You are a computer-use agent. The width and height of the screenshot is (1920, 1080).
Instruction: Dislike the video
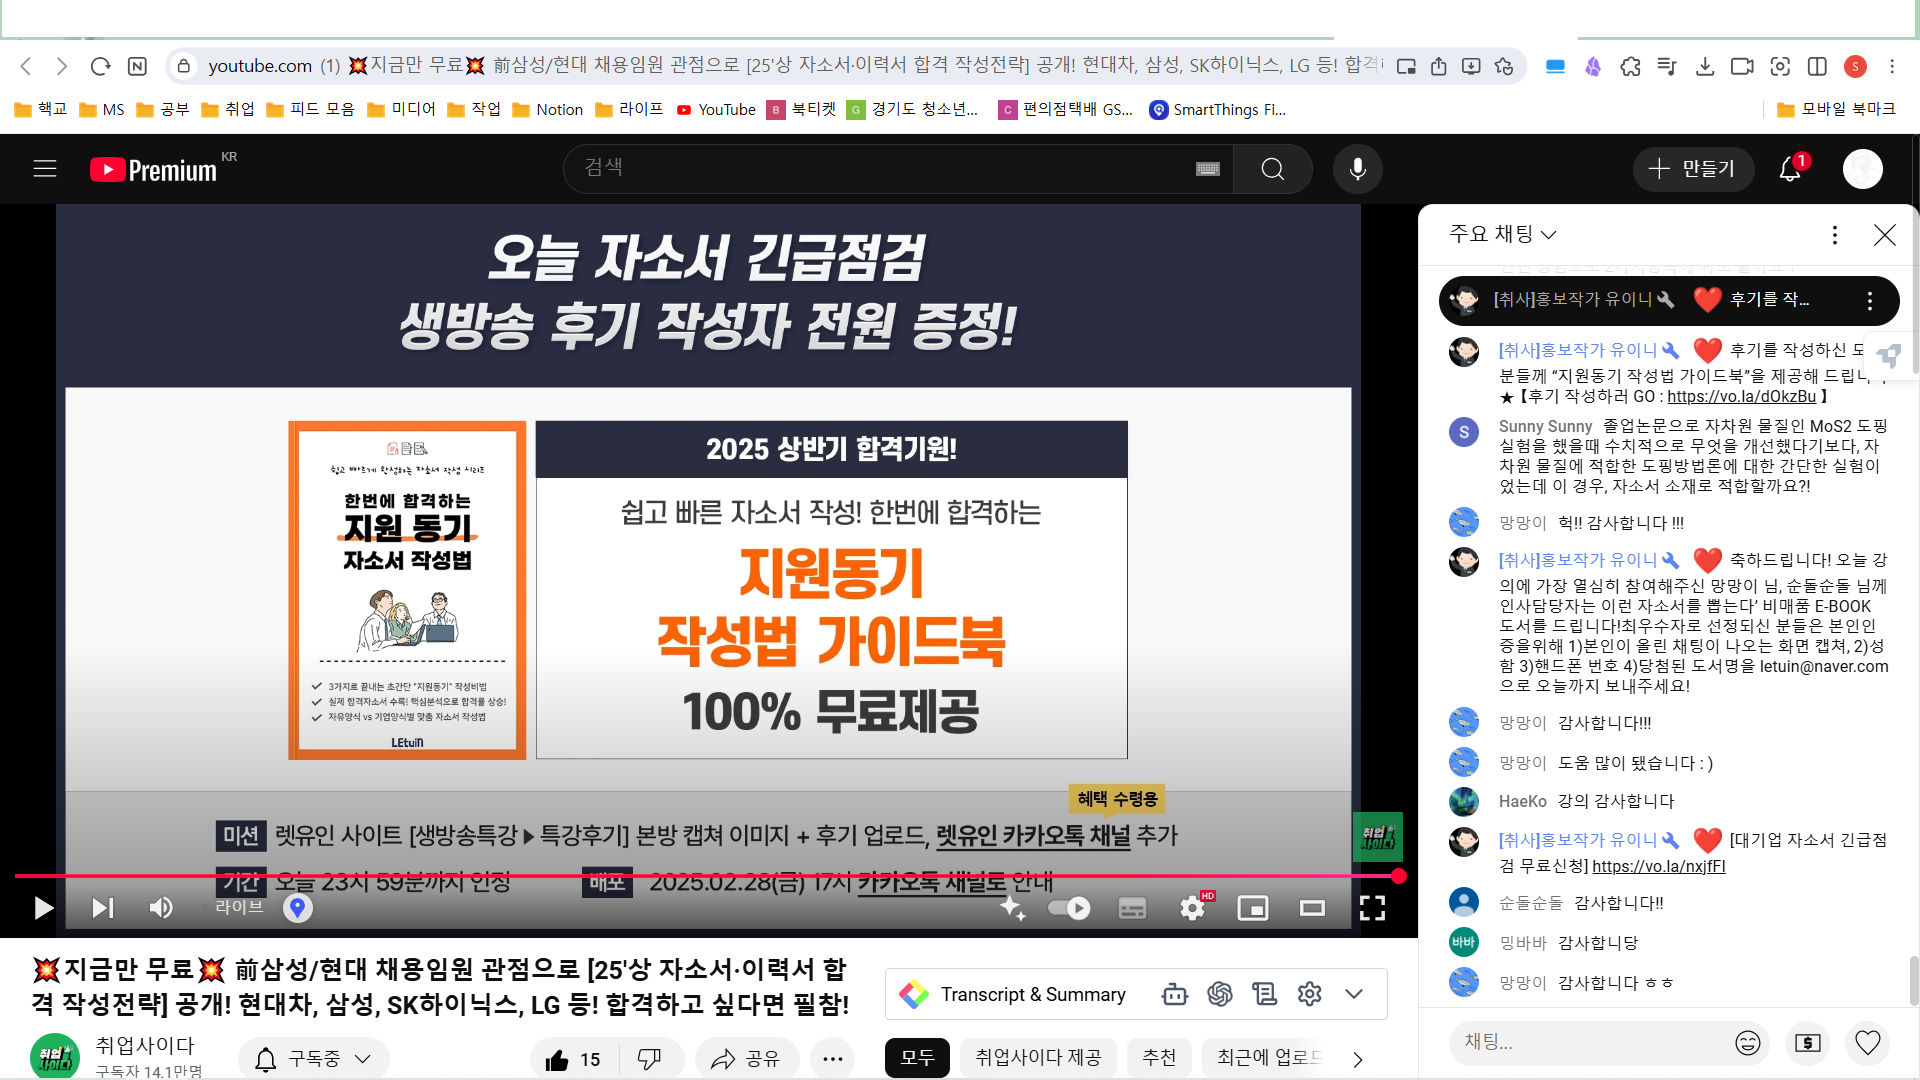click(x=650, y=1059)
